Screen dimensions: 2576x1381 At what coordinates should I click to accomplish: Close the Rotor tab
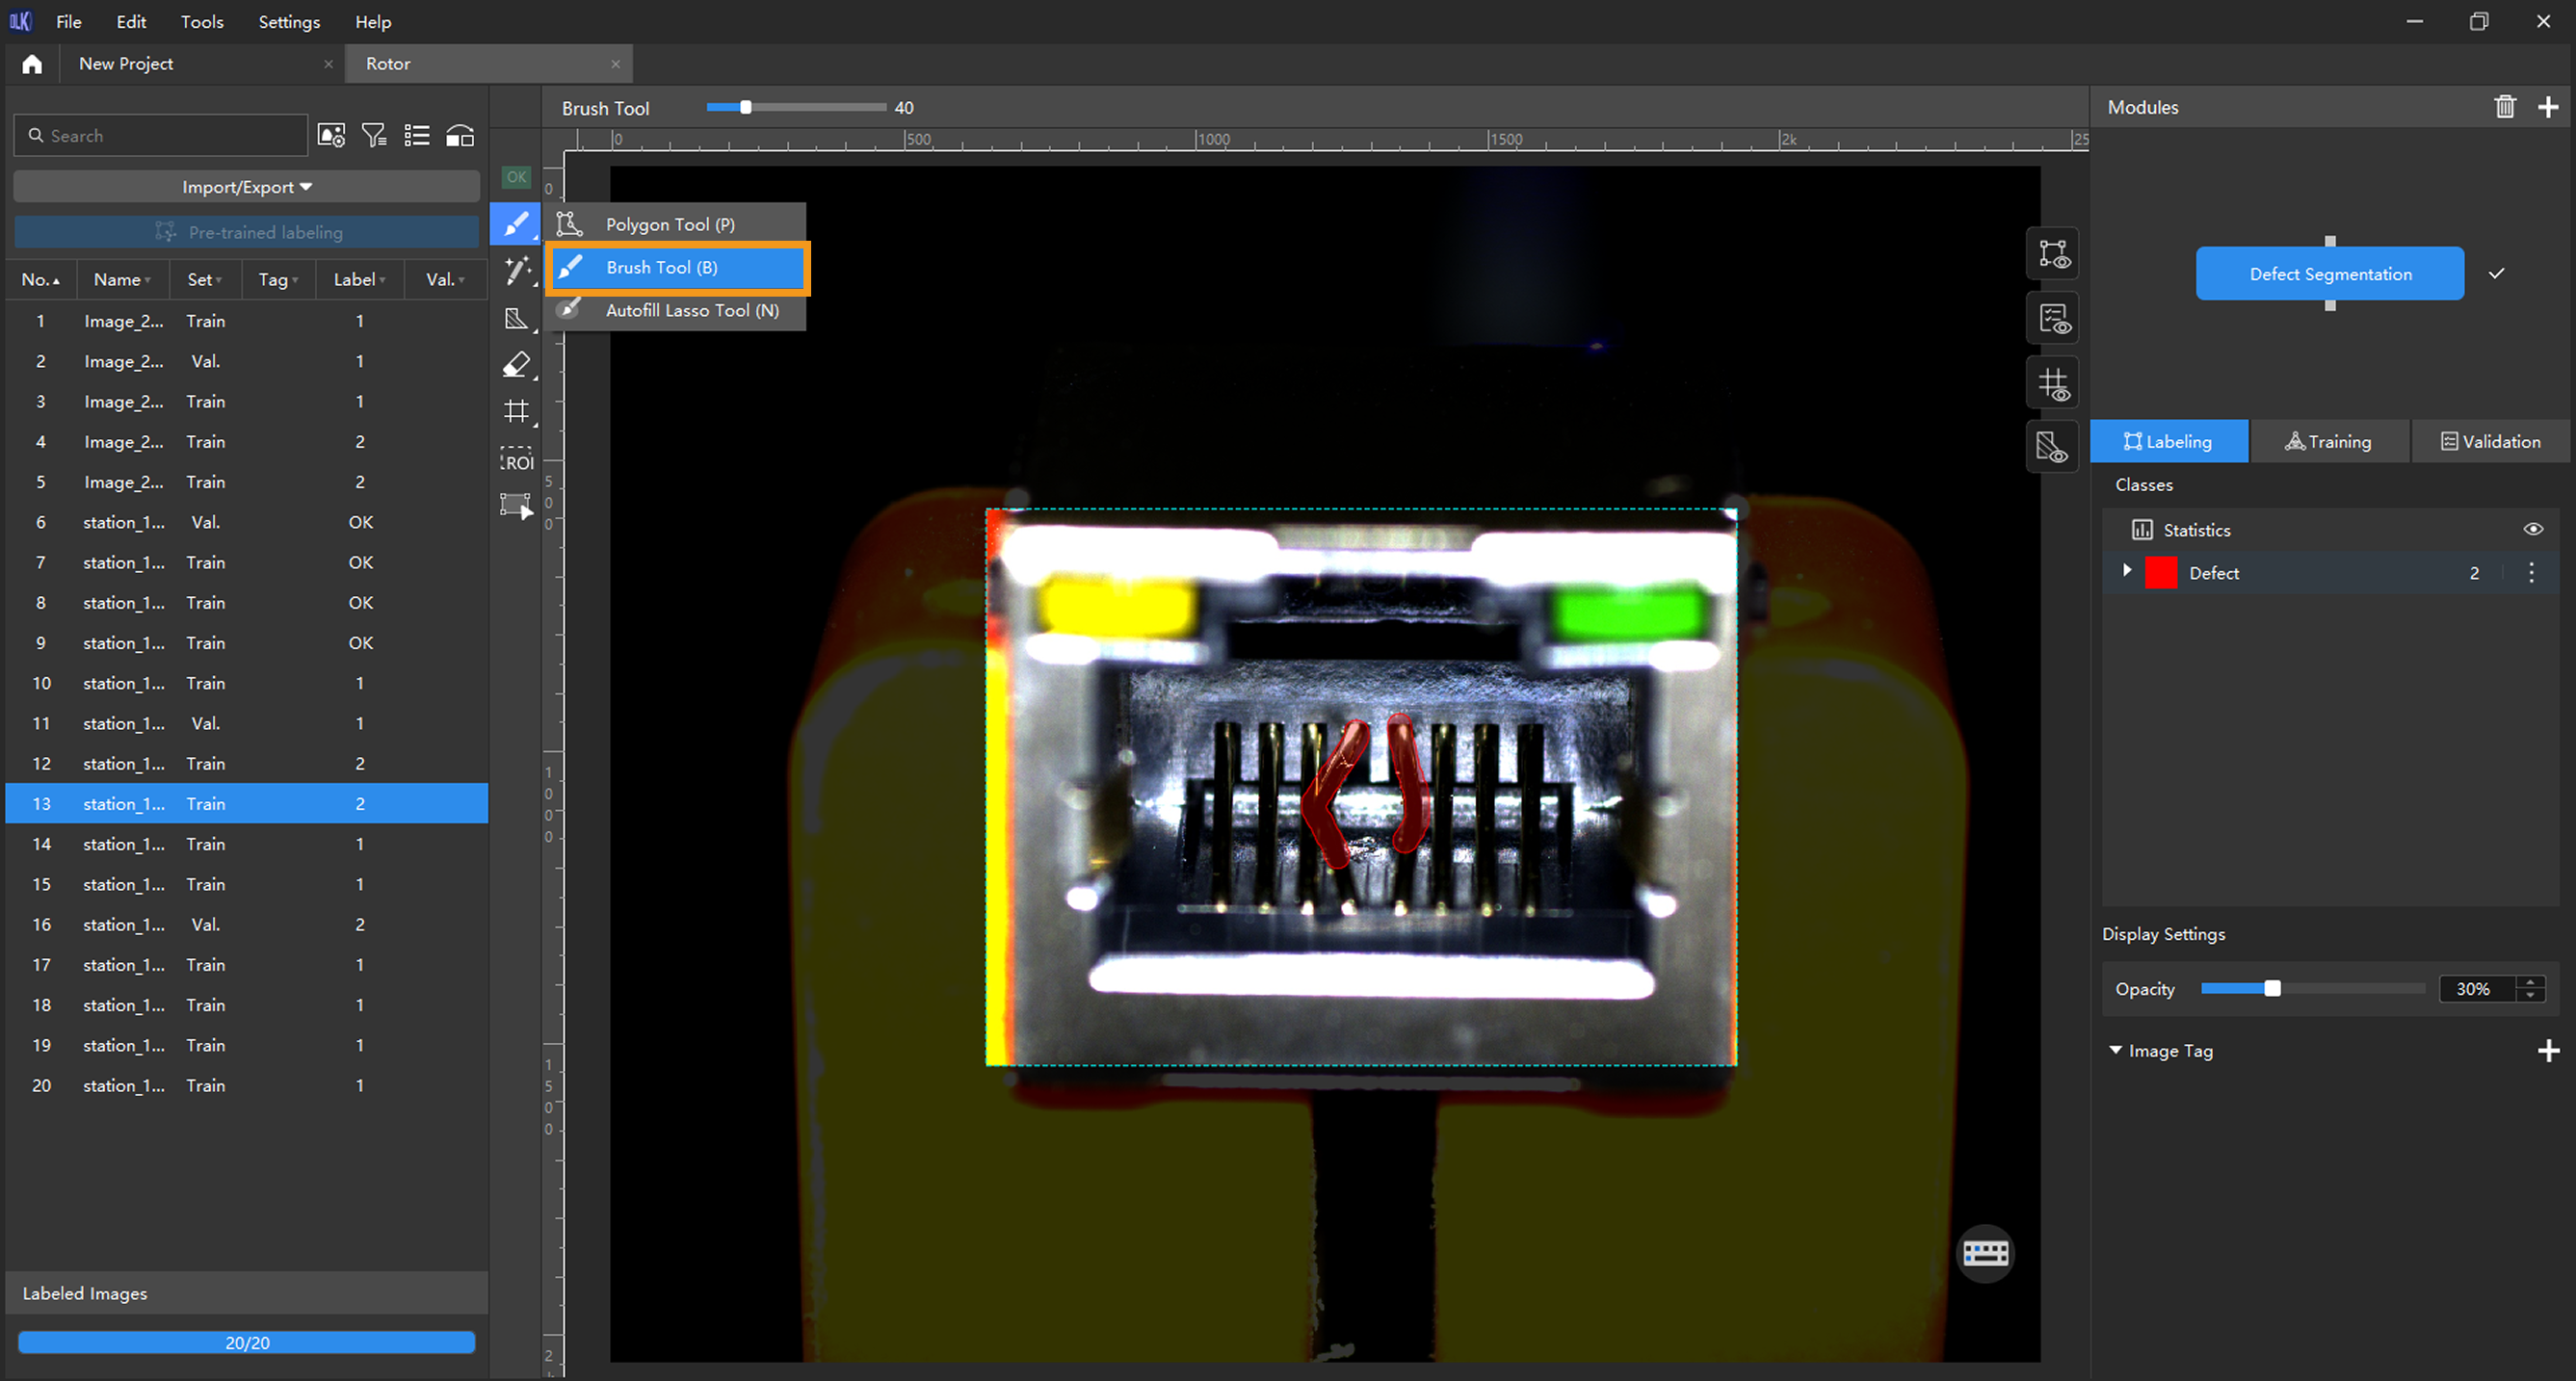615,64
